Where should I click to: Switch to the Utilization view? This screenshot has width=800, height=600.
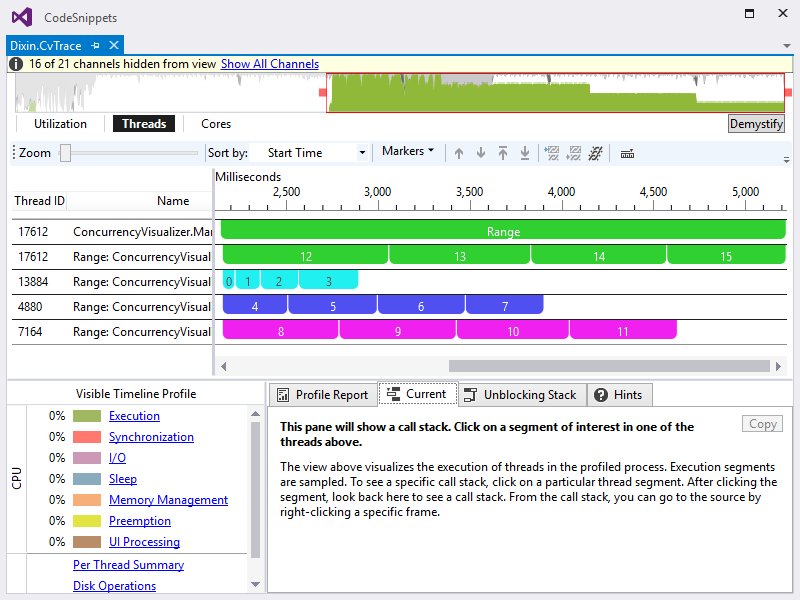[x=60, y=124]
